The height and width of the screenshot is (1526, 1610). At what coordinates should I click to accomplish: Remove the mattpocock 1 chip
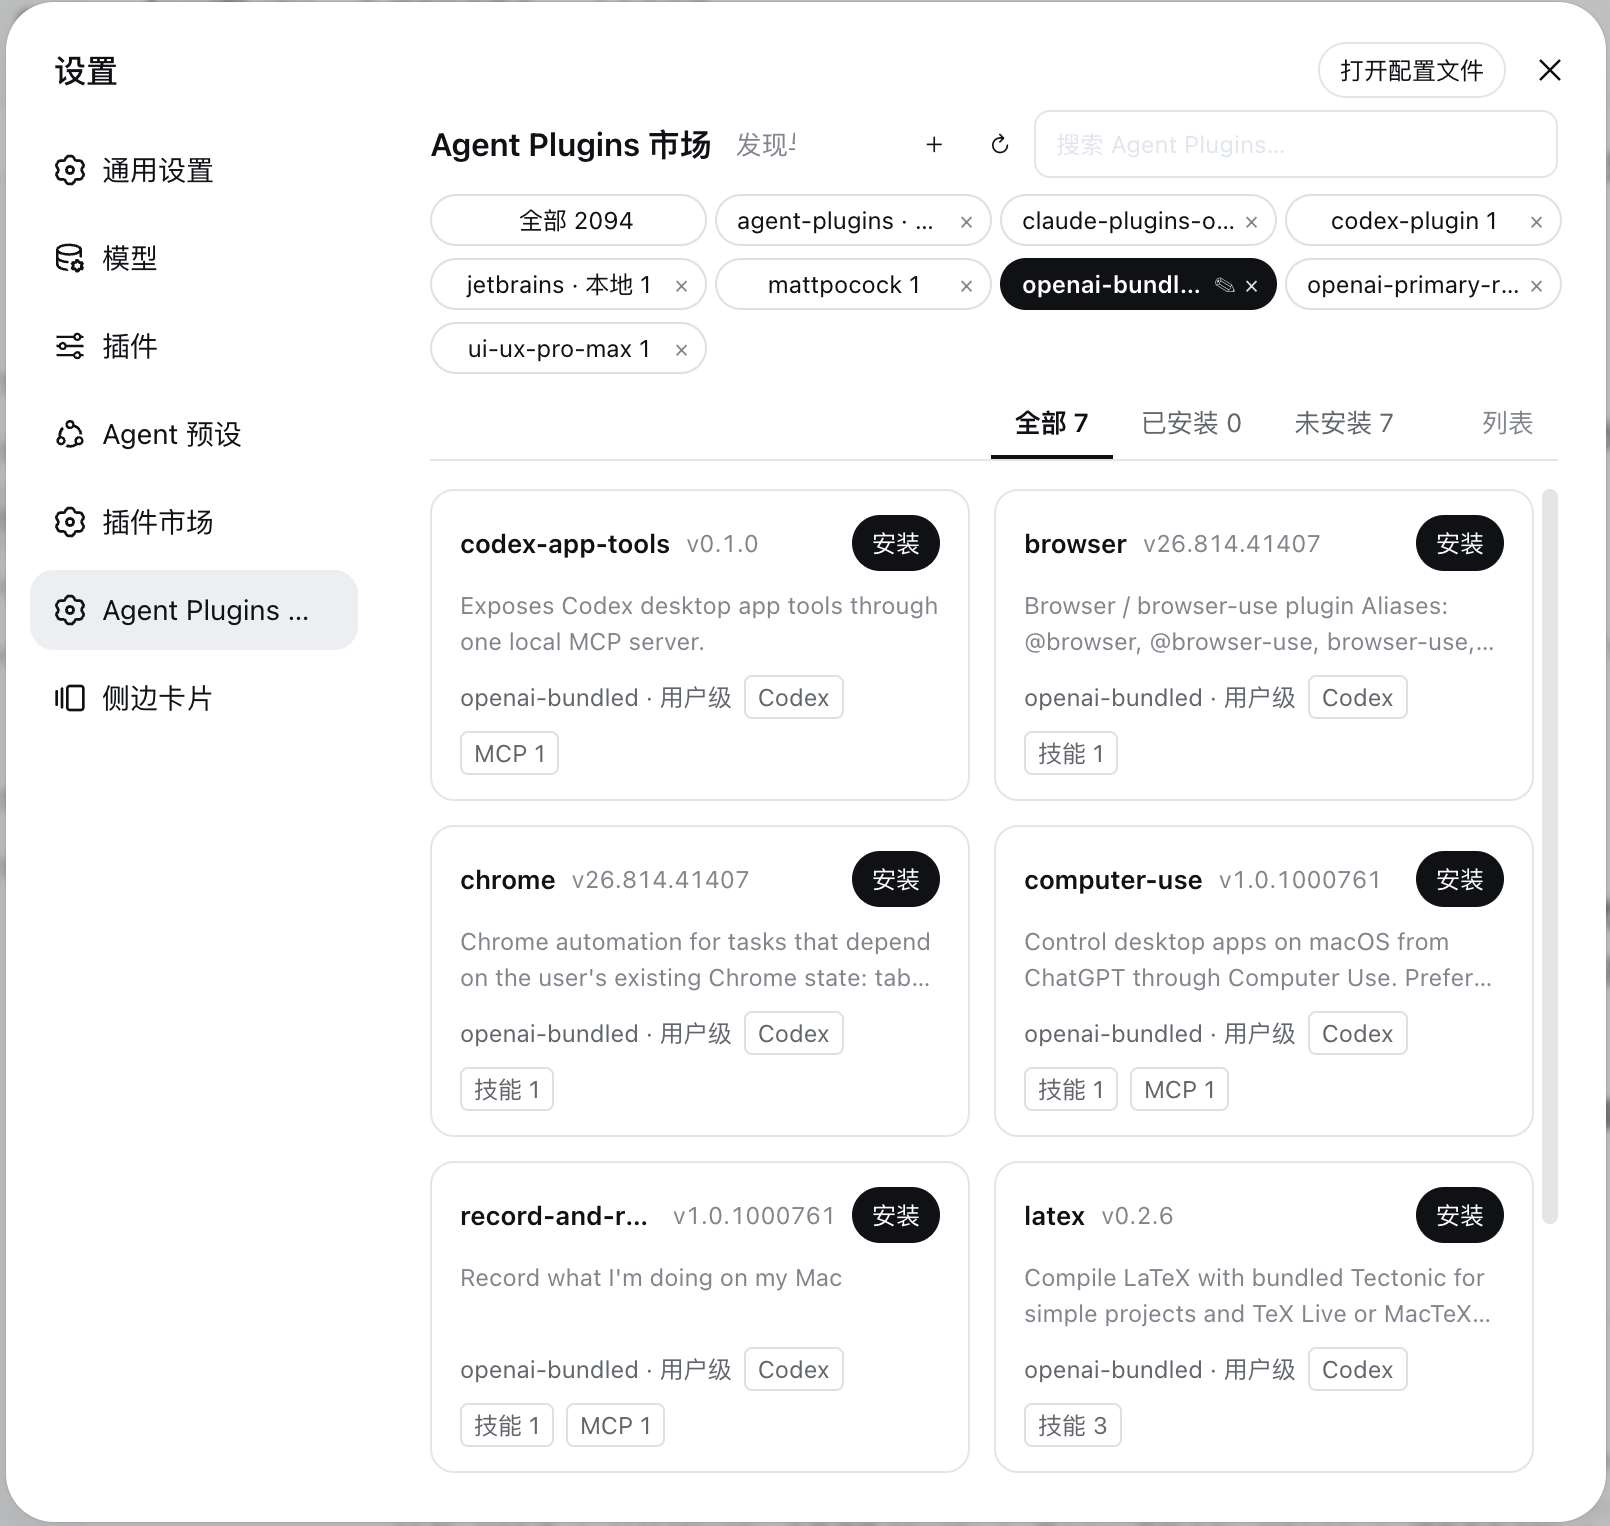click(966, 286)
